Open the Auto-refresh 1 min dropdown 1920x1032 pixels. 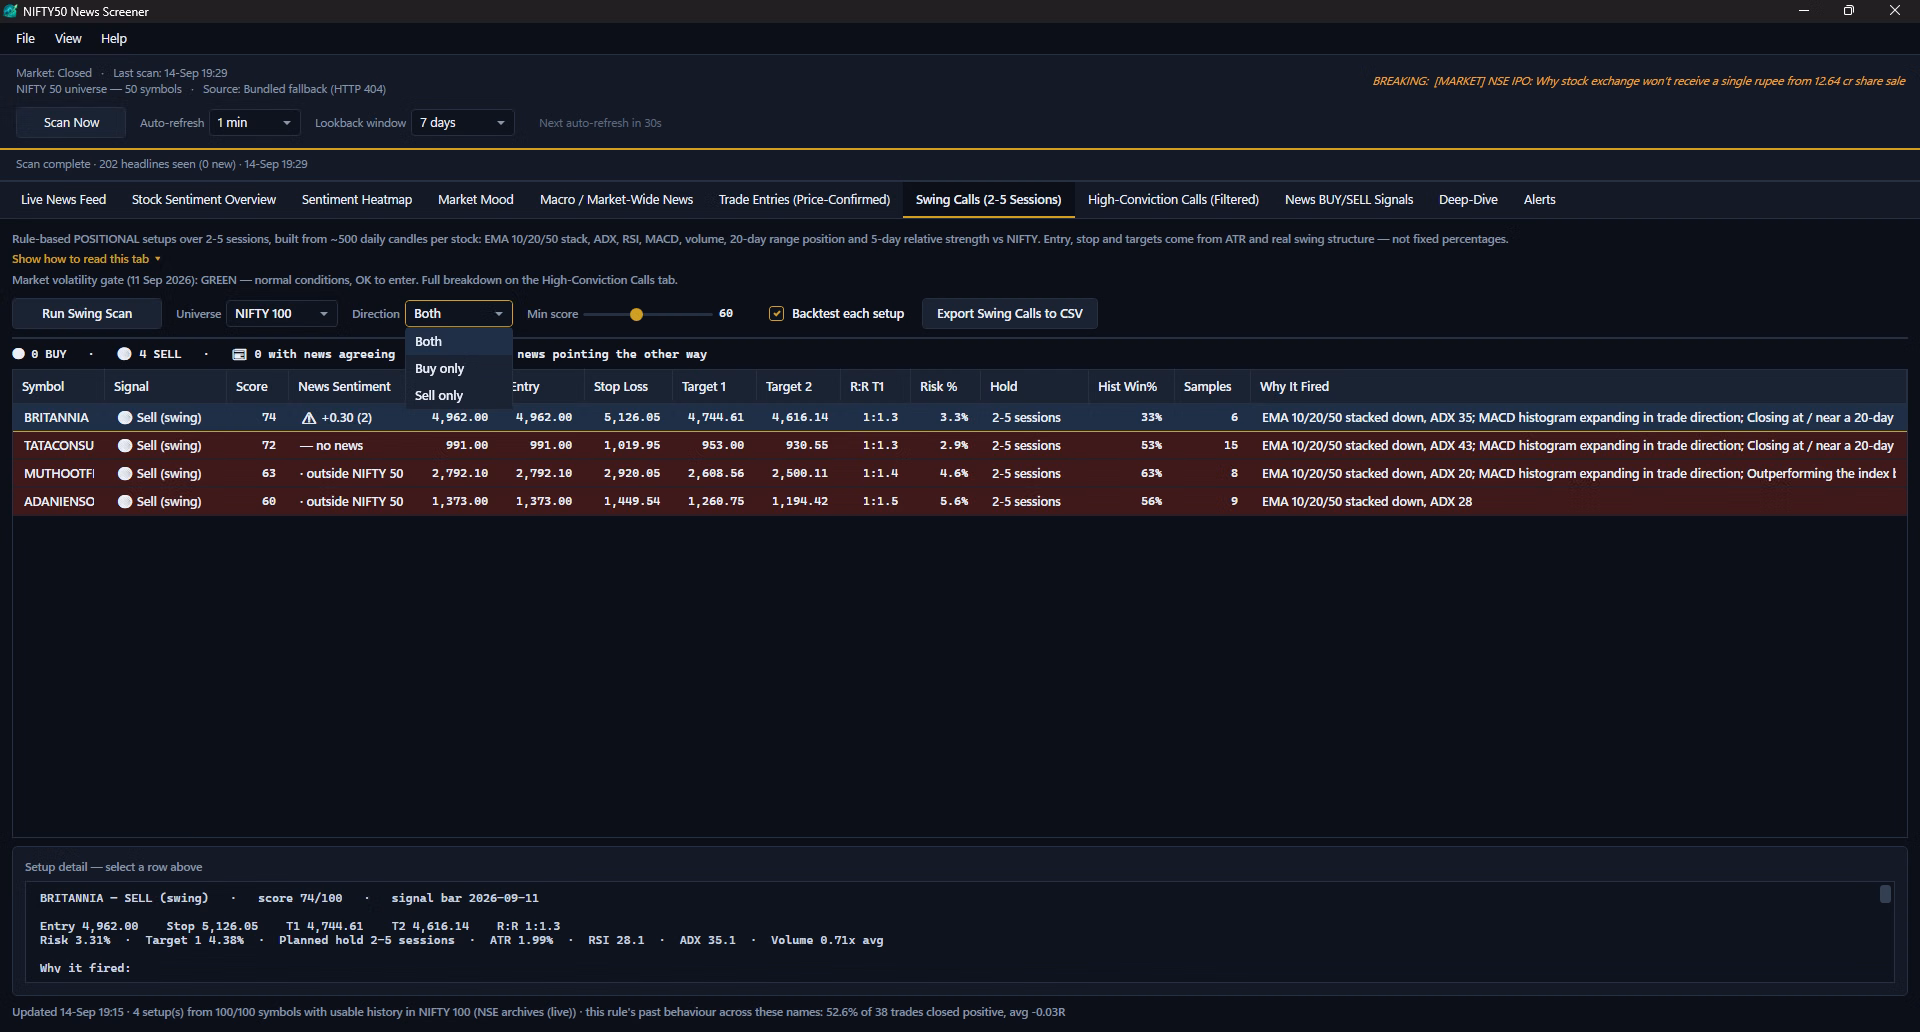tap(254, 123)
